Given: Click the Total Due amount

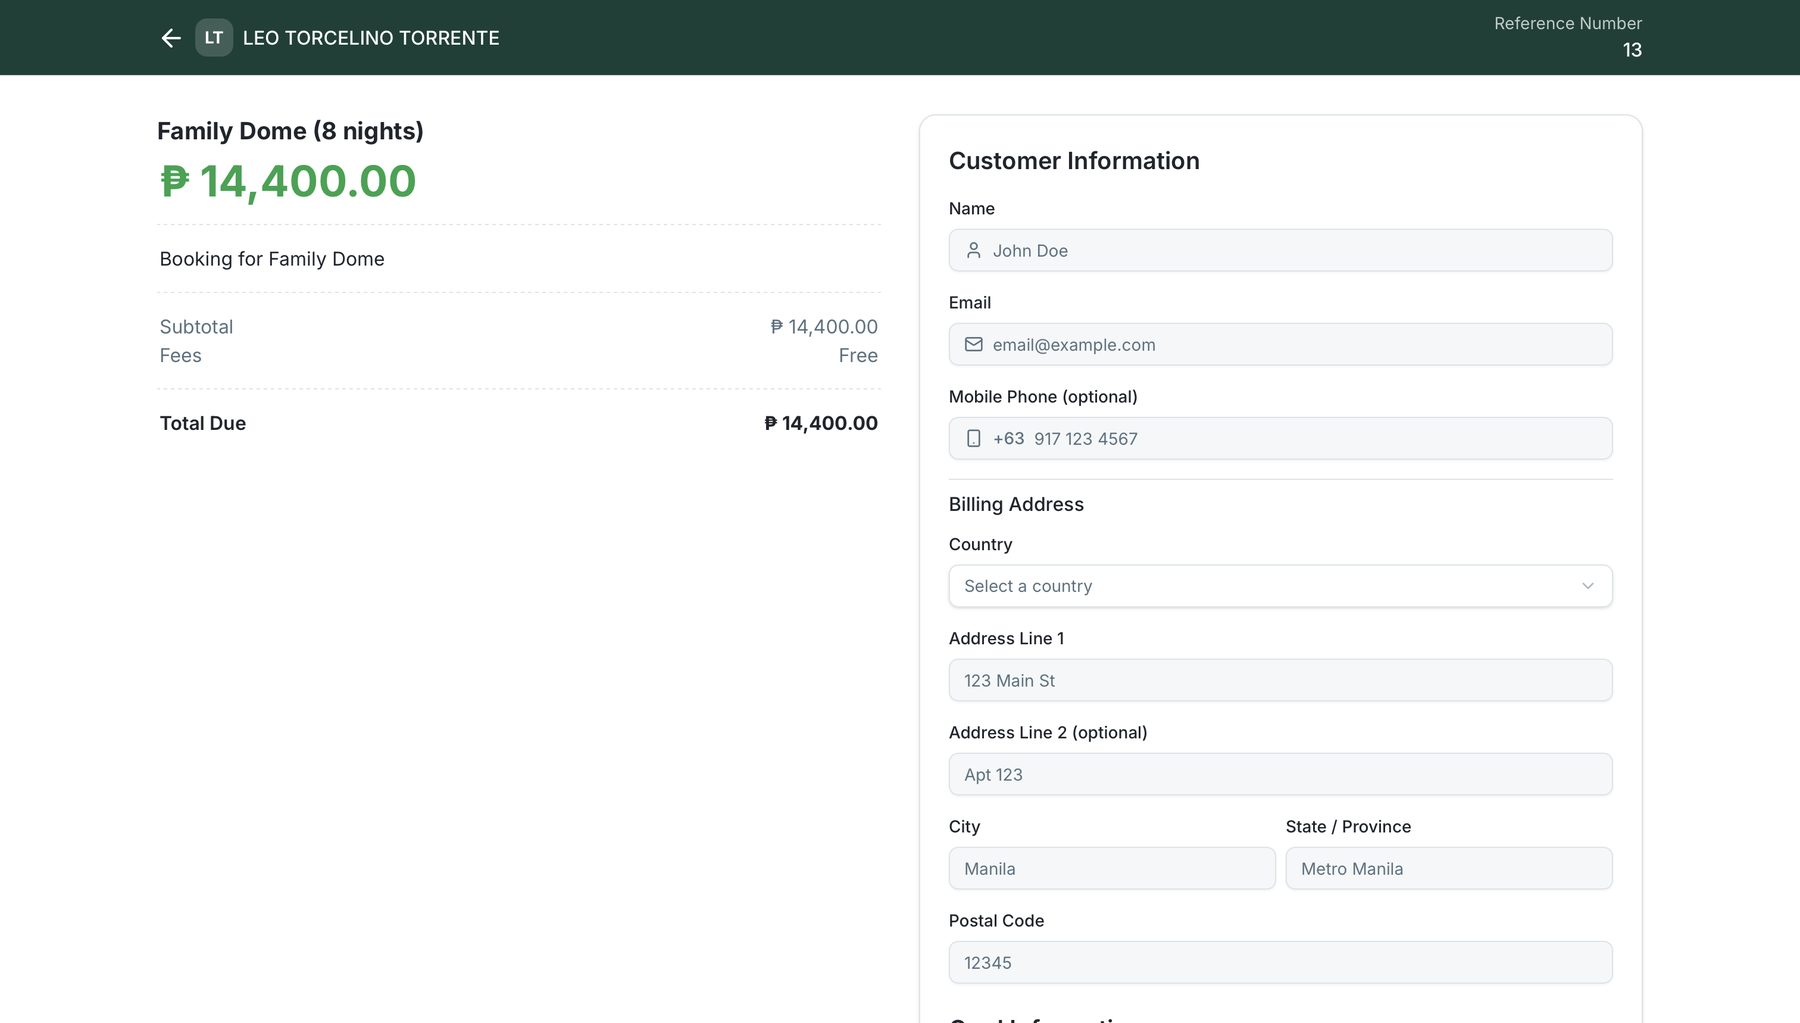Looking at the screenshot, I should click(x=821, y=423).
